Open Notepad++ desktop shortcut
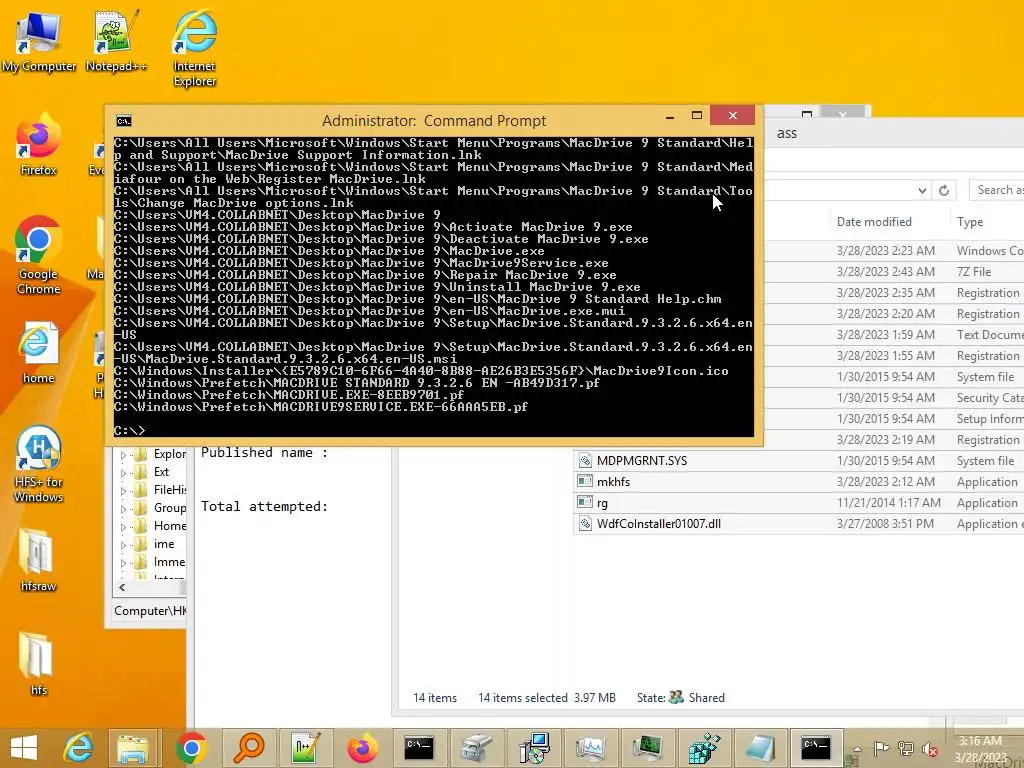This screenshot has height=768, width=1024. [116, 41]
